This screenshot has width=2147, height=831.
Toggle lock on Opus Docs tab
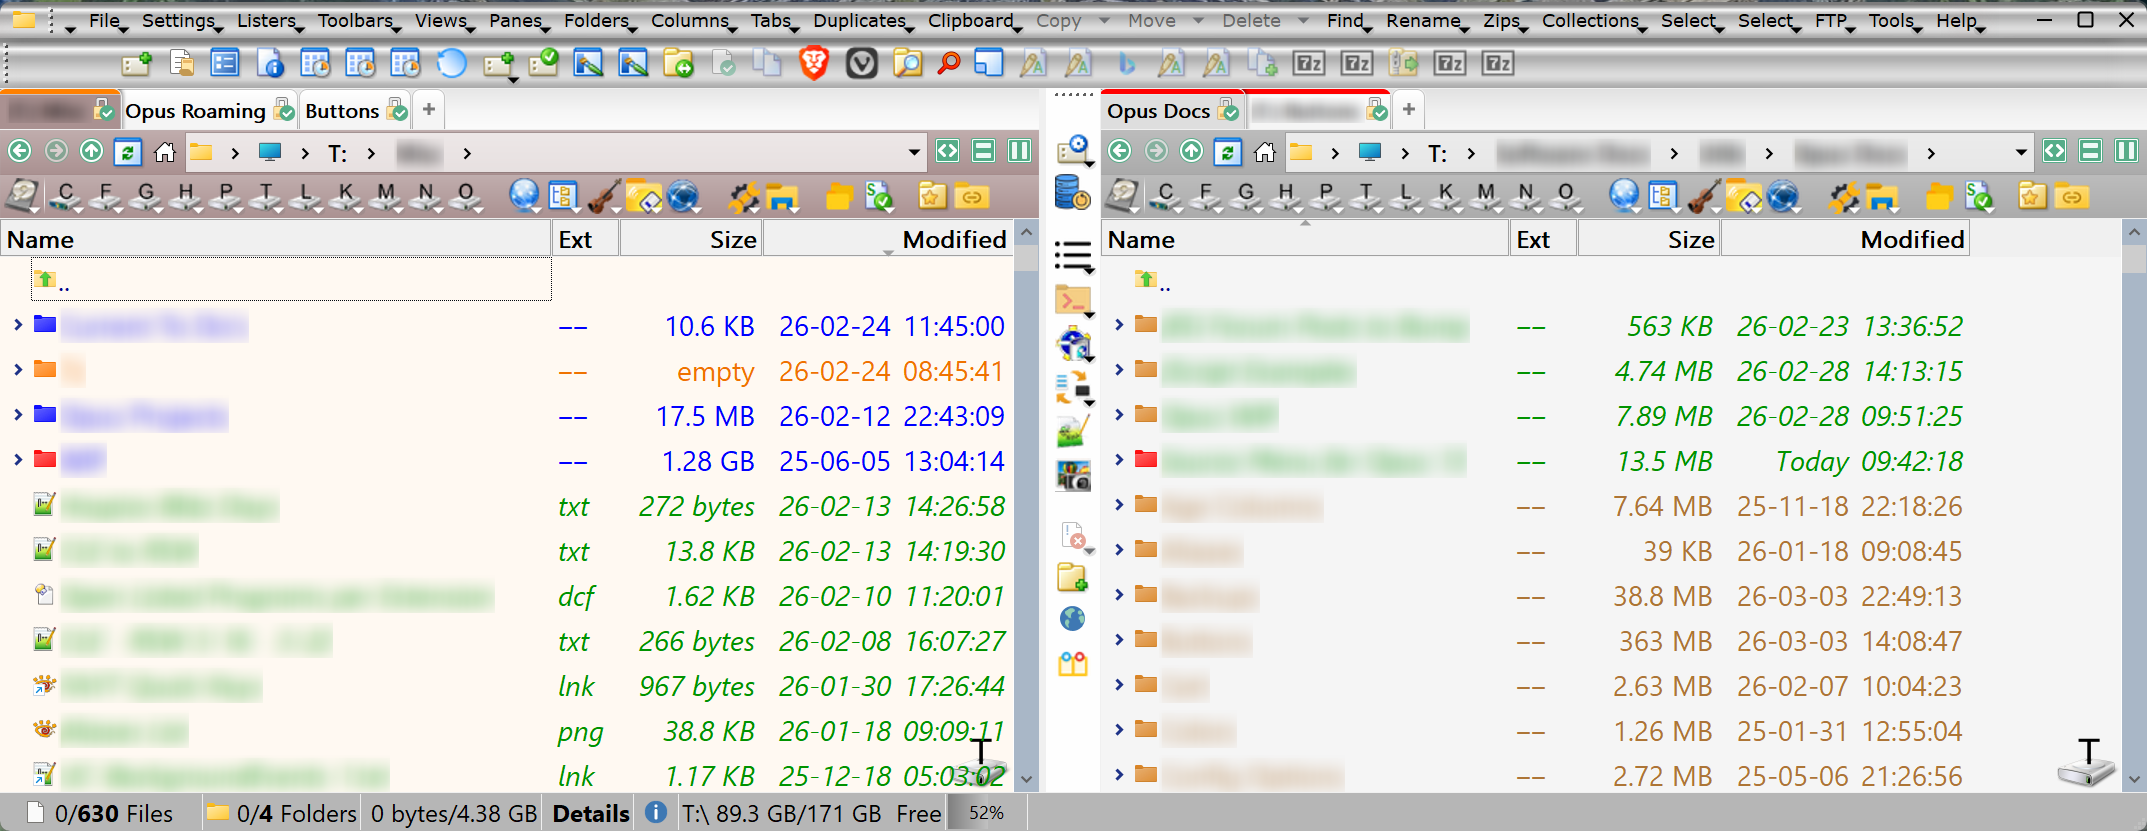[1229, 110]
